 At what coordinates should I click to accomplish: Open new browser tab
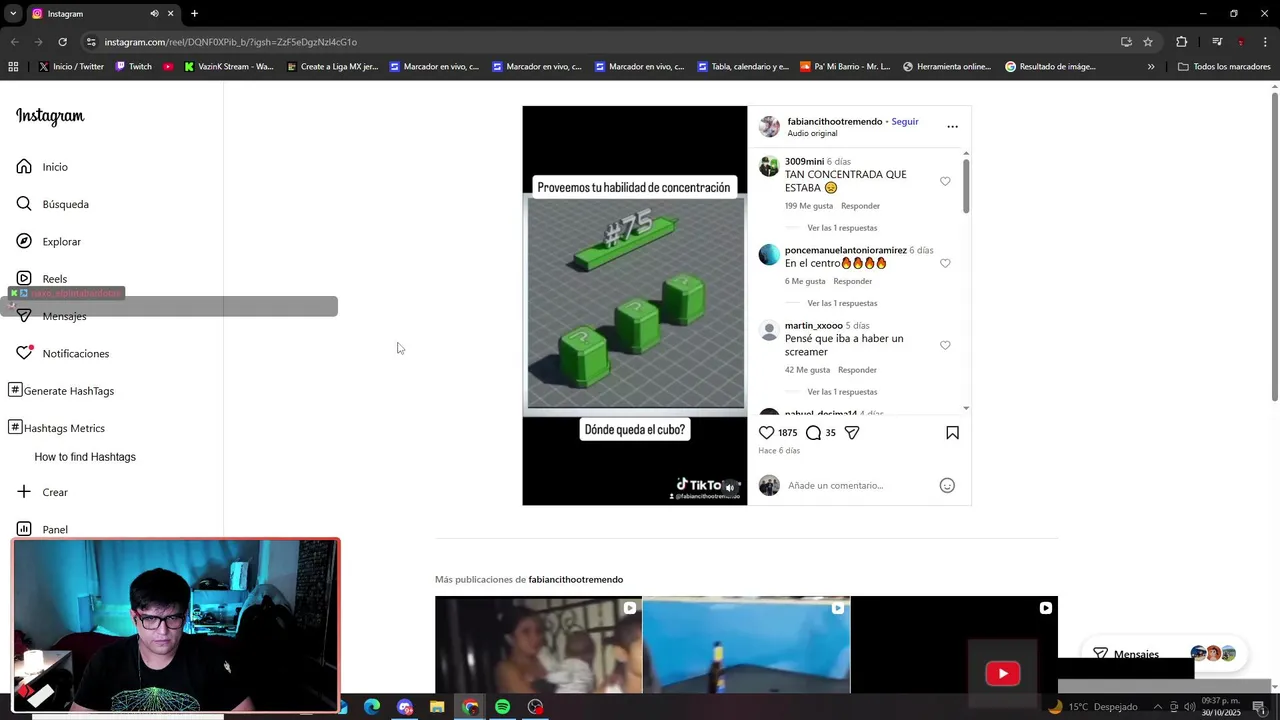194,14
